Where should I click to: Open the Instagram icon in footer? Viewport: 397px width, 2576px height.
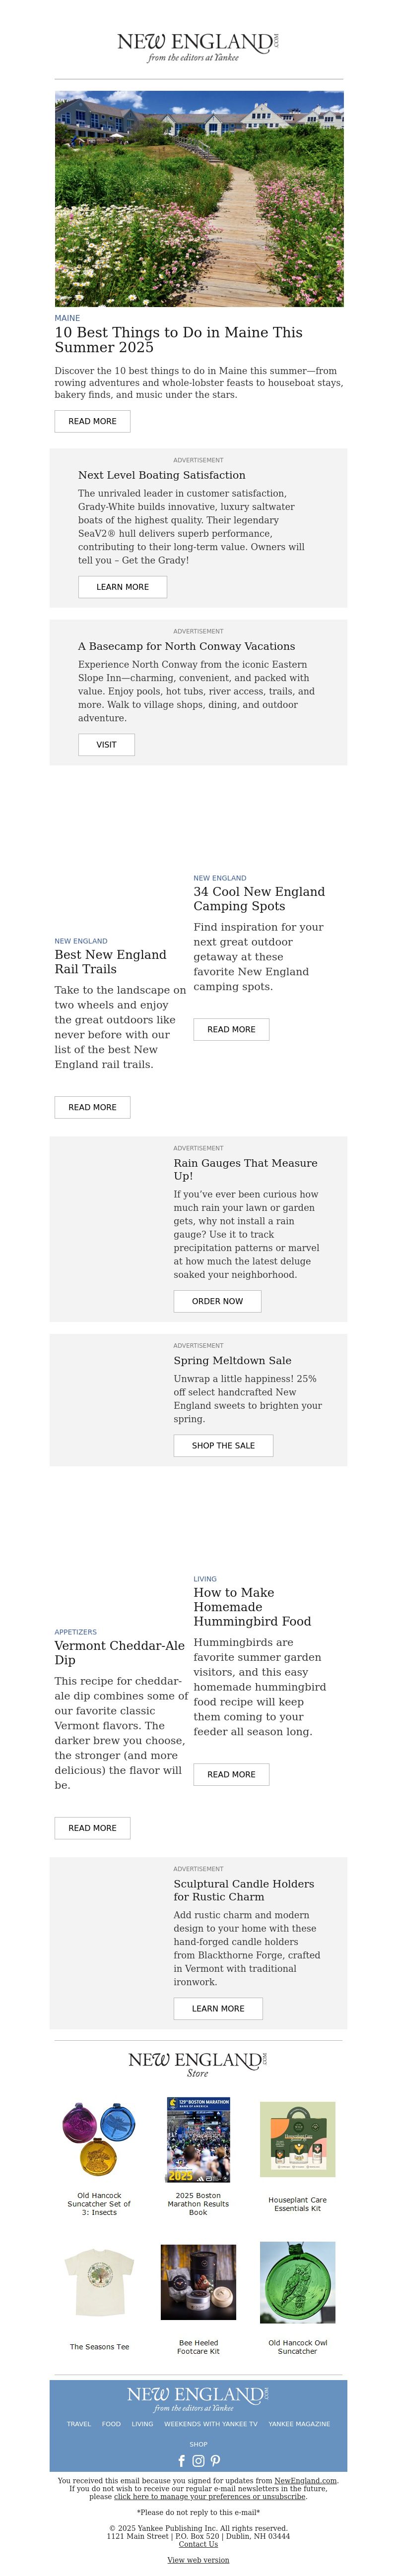198,2461
